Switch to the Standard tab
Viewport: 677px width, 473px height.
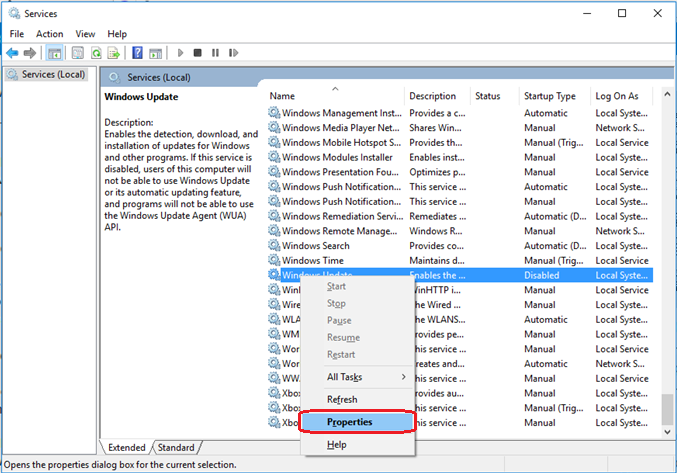pyautogui.click(x=176, y=448)
